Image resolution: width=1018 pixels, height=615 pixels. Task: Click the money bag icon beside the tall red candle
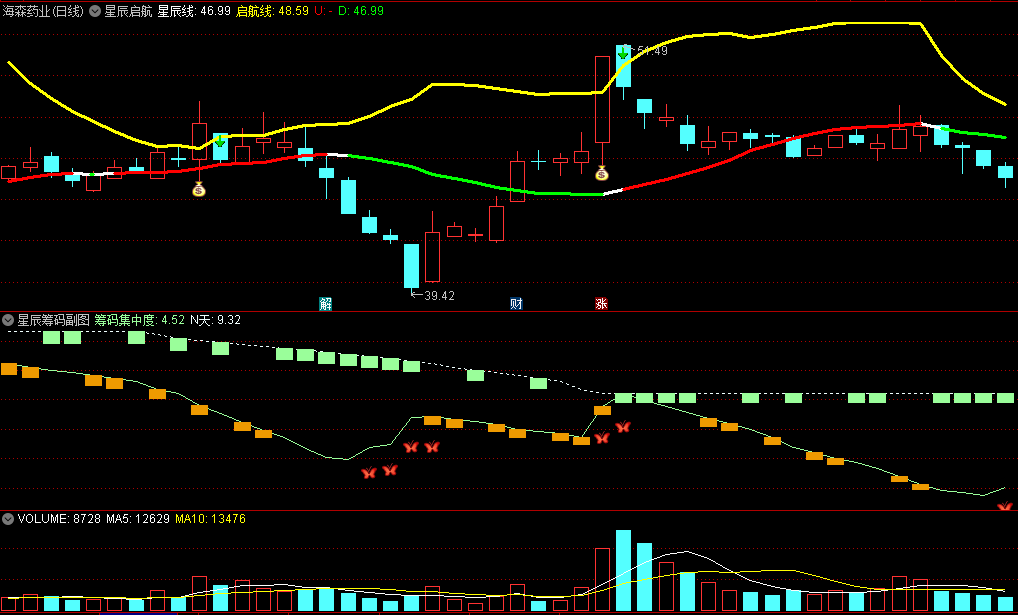(602, 173)
